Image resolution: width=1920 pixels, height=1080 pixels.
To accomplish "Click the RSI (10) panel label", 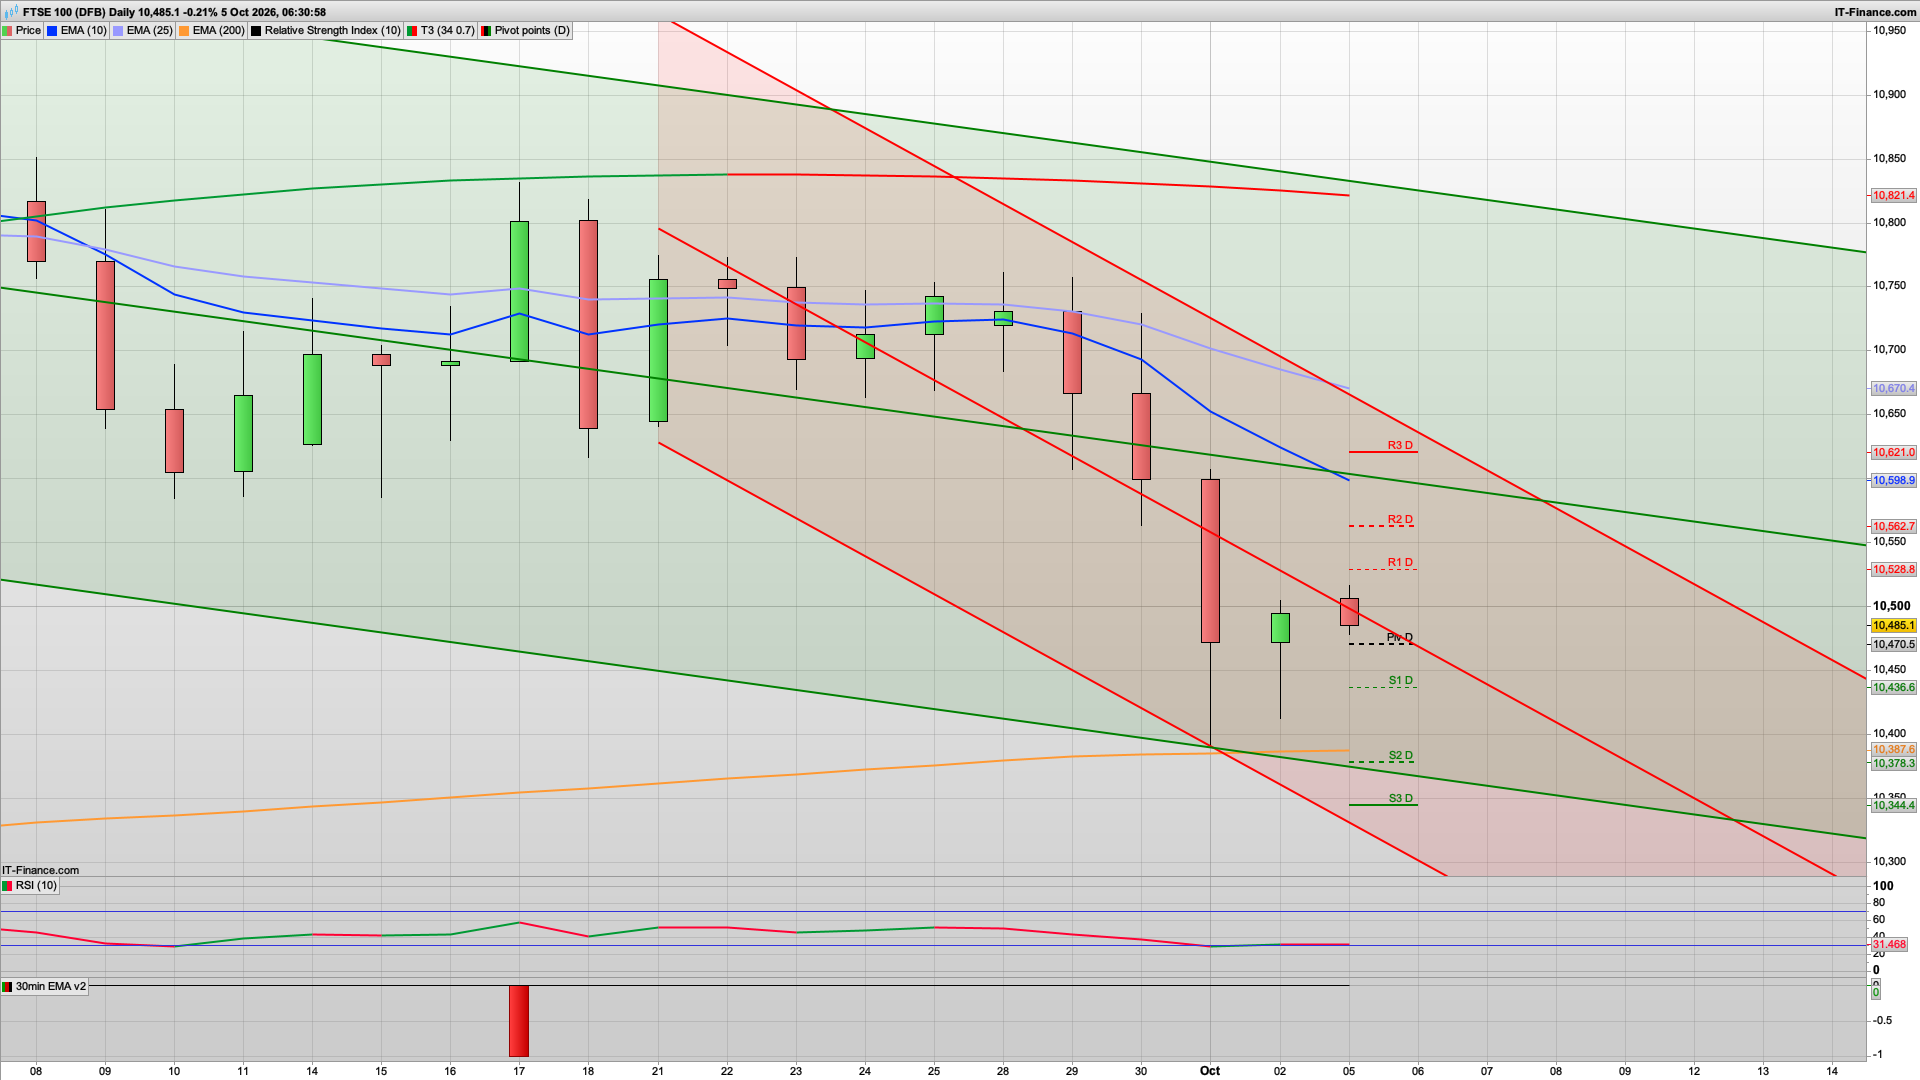I will click(30, 885).
